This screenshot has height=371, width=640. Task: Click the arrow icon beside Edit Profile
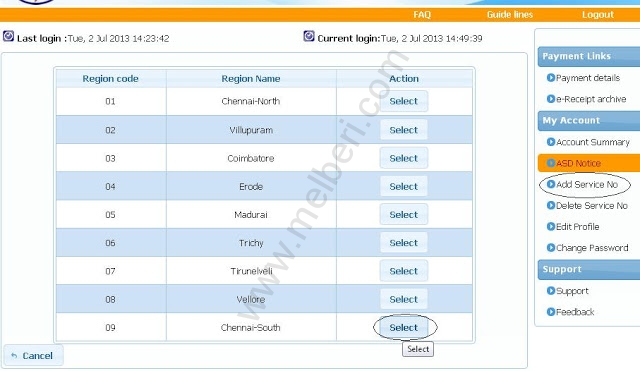(551, 227)
